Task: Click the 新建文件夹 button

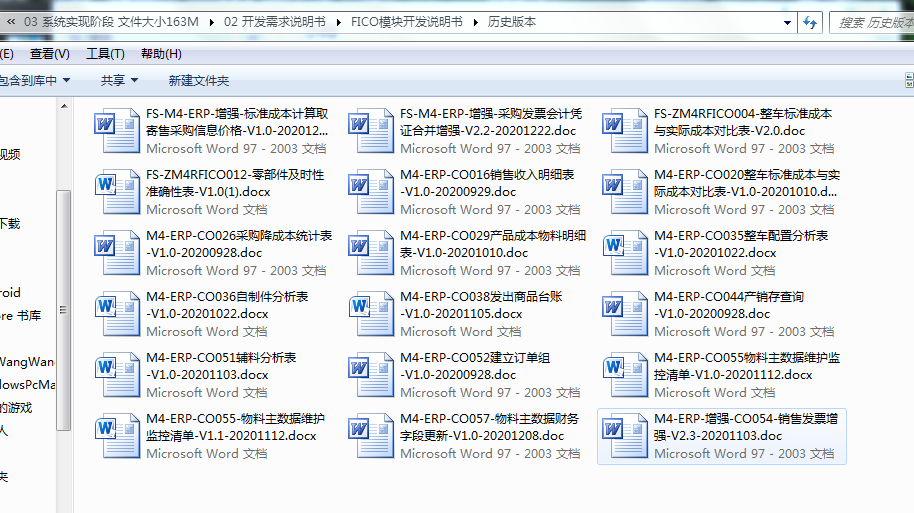Action: (x=199, y=80)
